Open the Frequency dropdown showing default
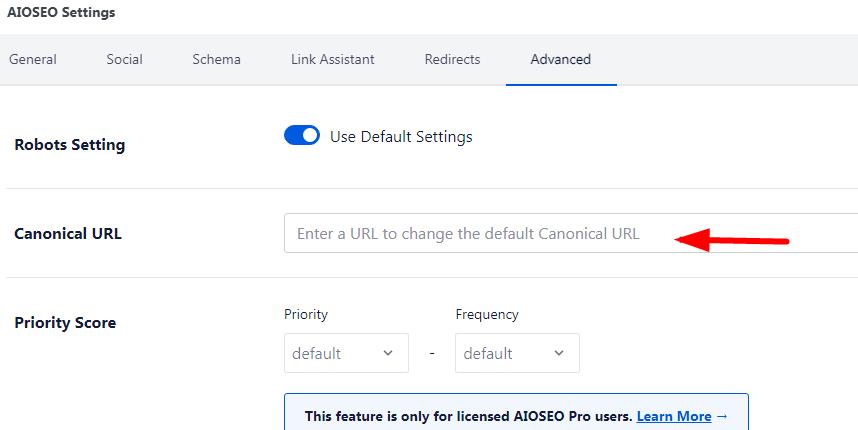The height and width of the screenshot is (430, 858). pos(517,353)
